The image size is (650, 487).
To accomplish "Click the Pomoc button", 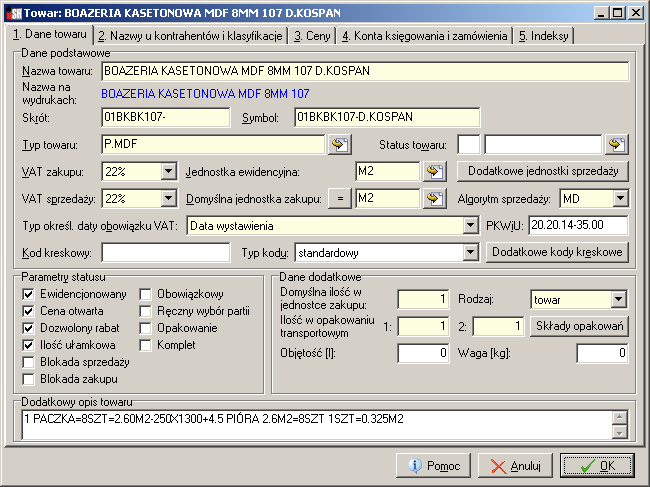I will click(x=433, y=466).
